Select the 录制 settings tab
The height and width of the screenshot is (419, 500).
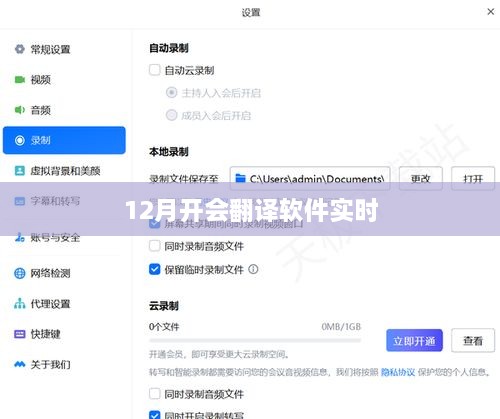64,140
